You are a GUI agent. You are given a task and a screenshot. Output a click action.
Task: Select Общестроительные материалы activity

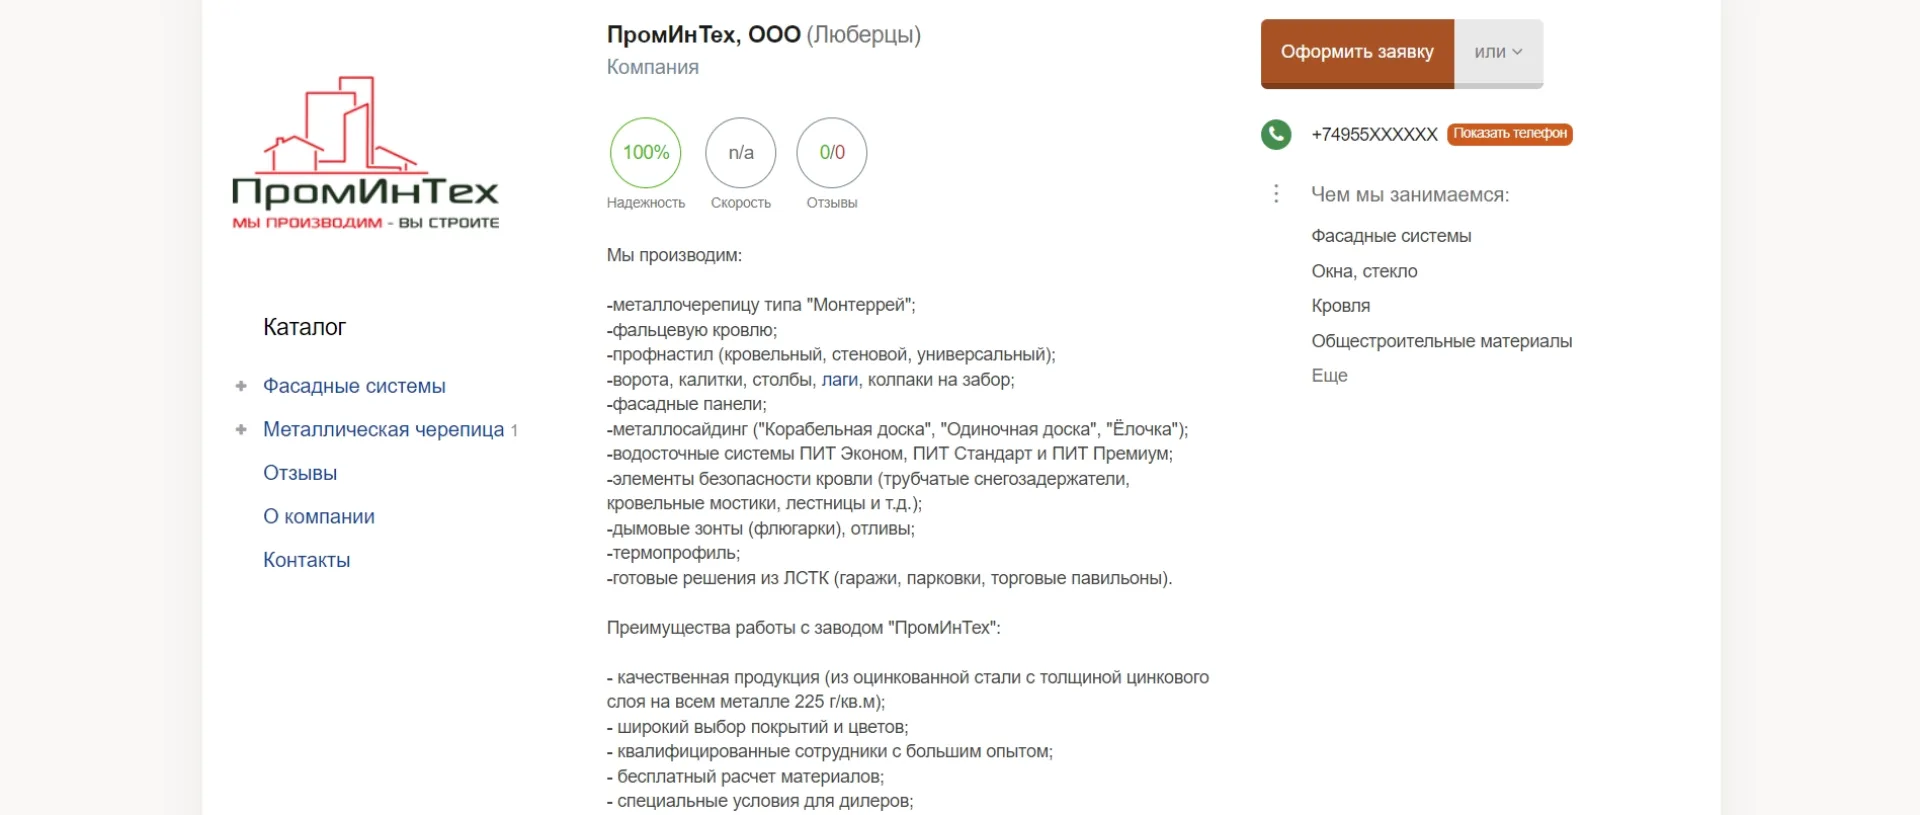[1441, 341]
